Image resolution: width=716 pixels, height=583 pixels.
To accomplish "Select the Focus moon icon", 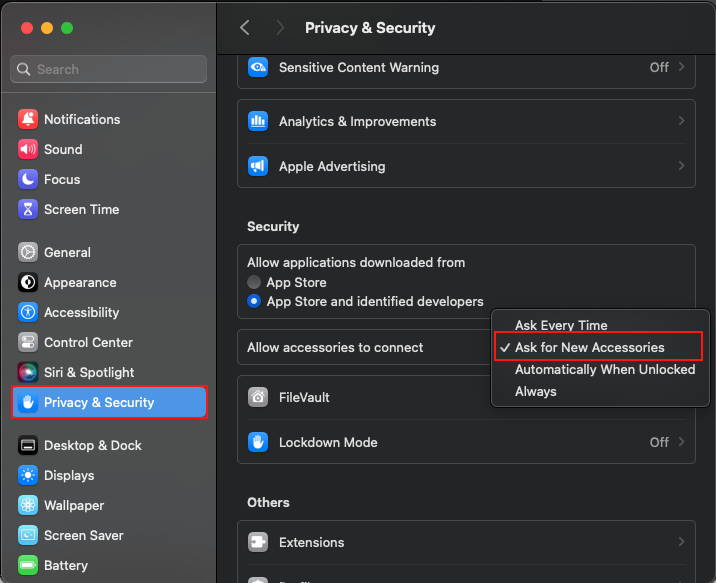I will click(28, 179).
